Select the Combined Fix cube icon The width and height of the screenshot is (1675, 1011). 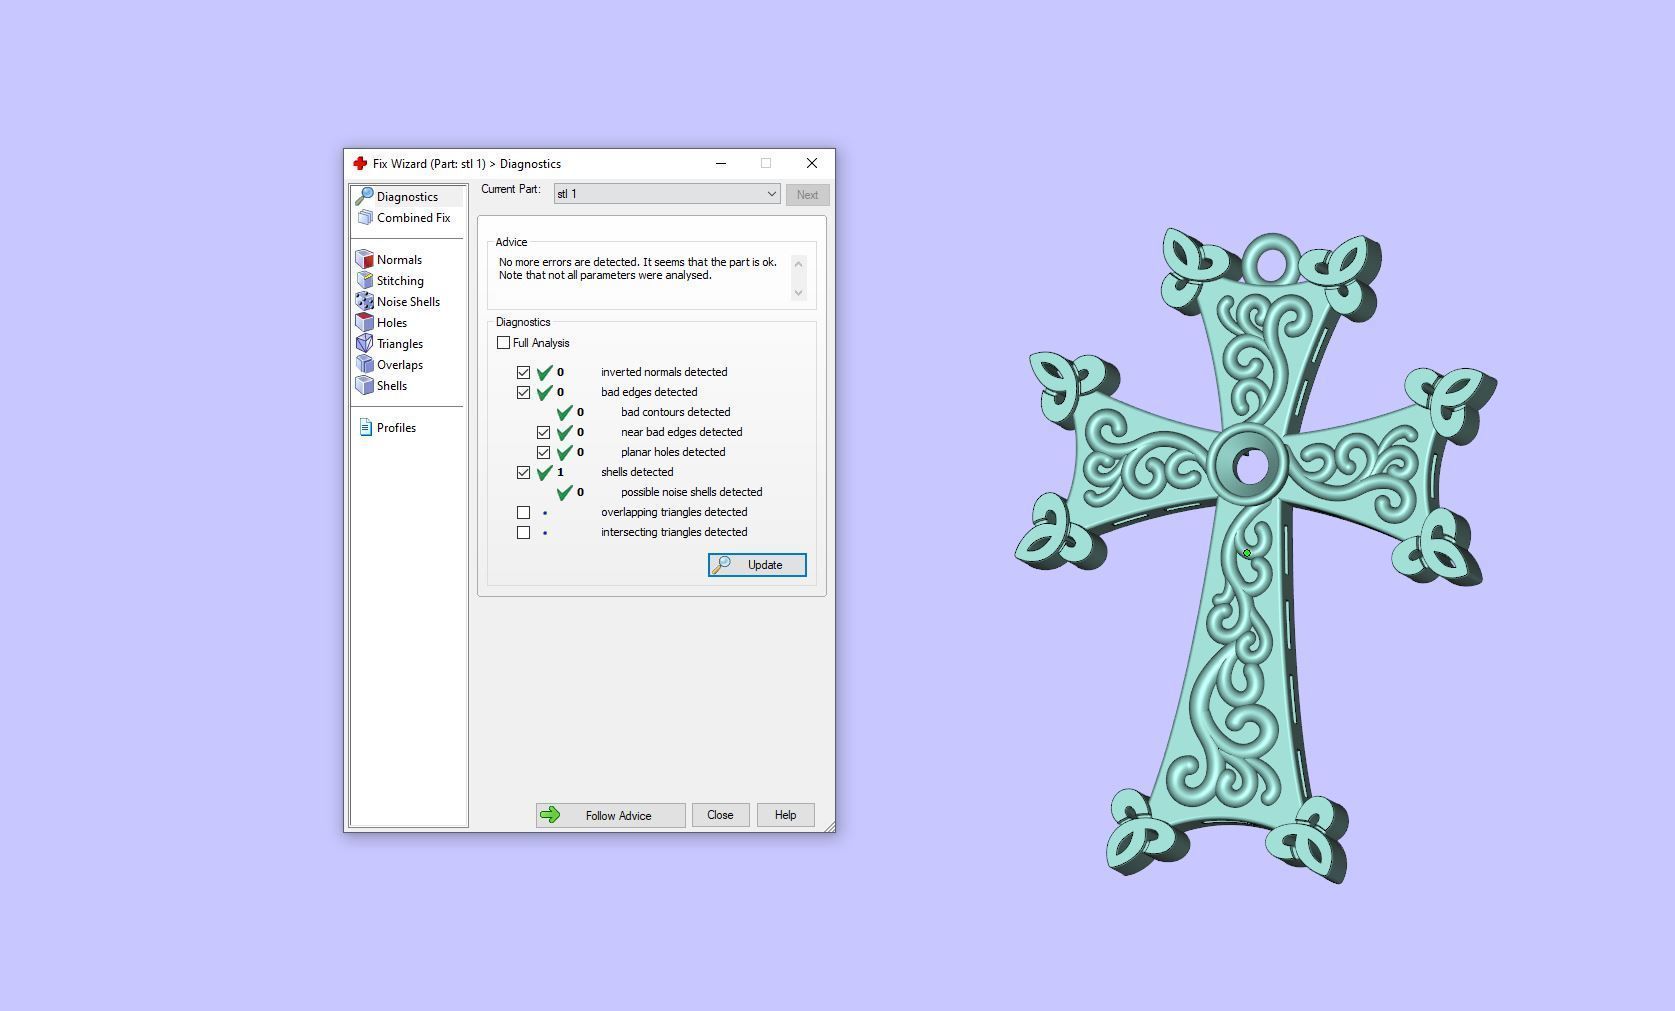coord(365,217)
